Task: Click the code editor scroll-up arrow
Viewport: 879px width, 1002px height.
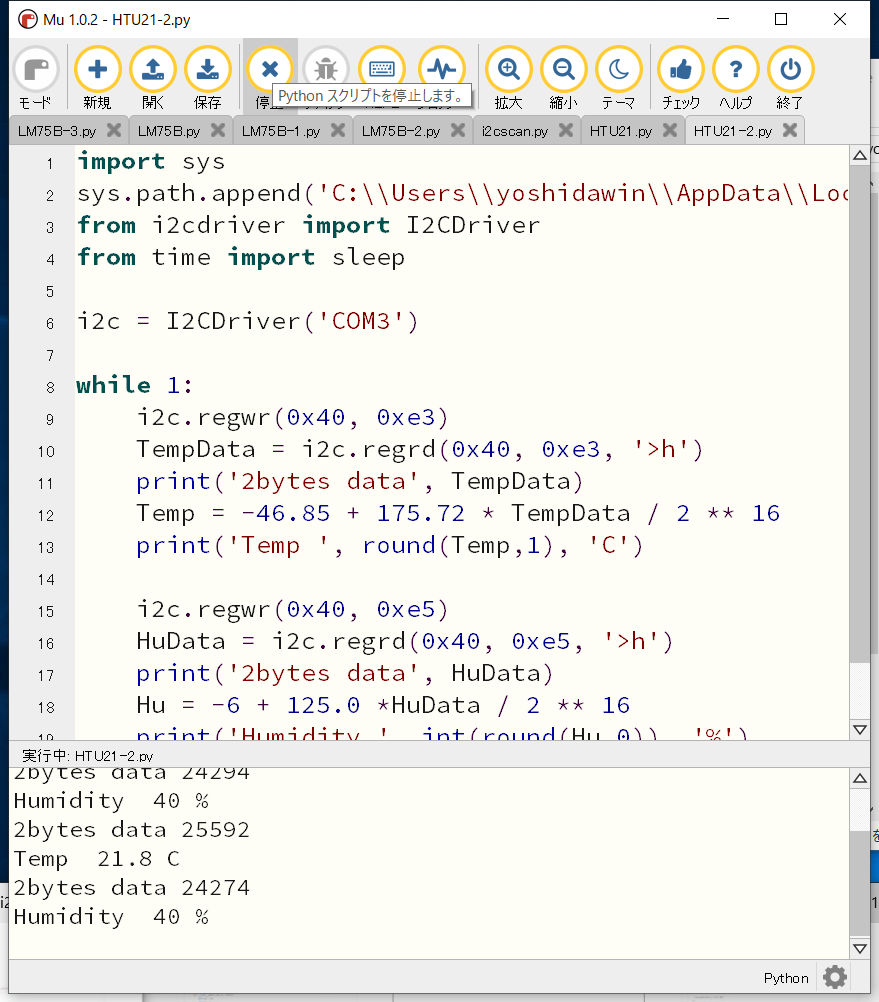Action: 860,155
